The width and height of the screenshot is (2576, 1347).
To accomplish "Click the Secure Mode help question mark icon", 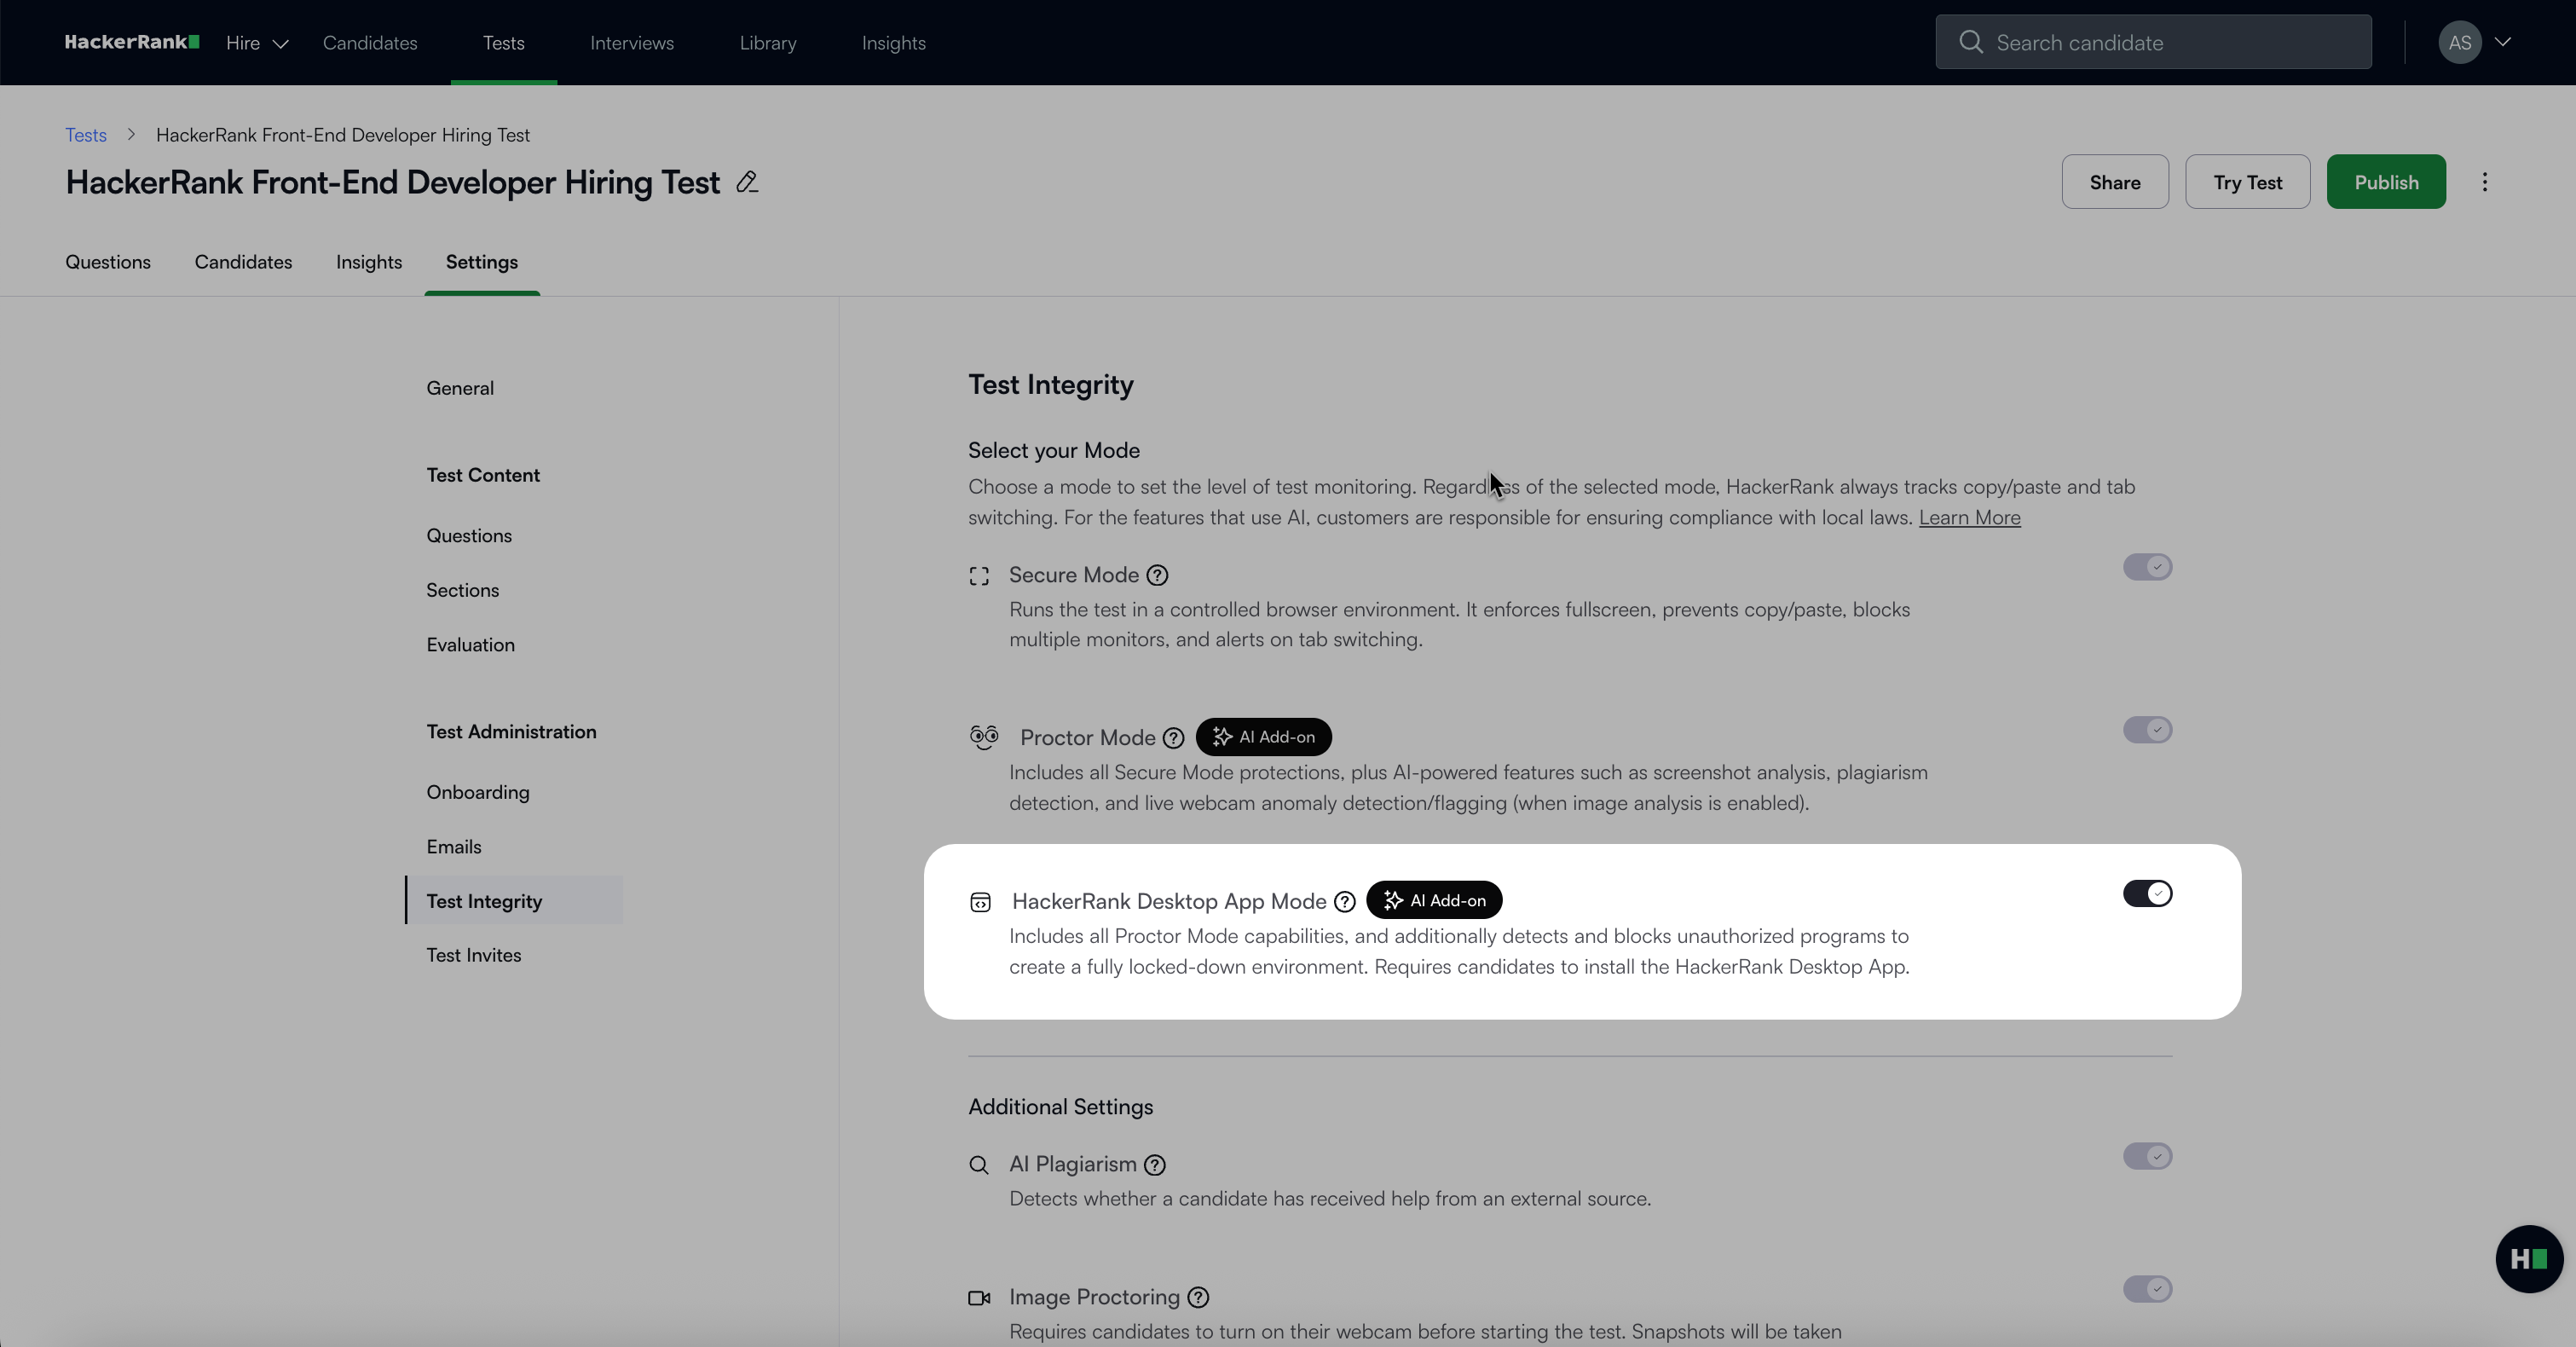I will click(1158, 576).
